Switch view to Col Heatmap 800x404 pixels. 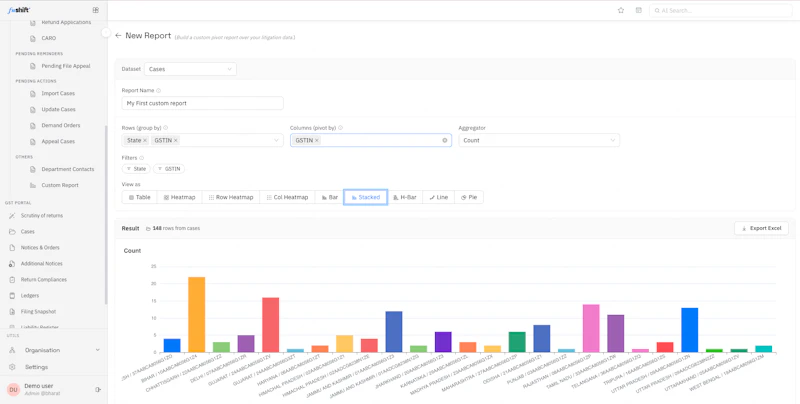(x=287, y=197)
